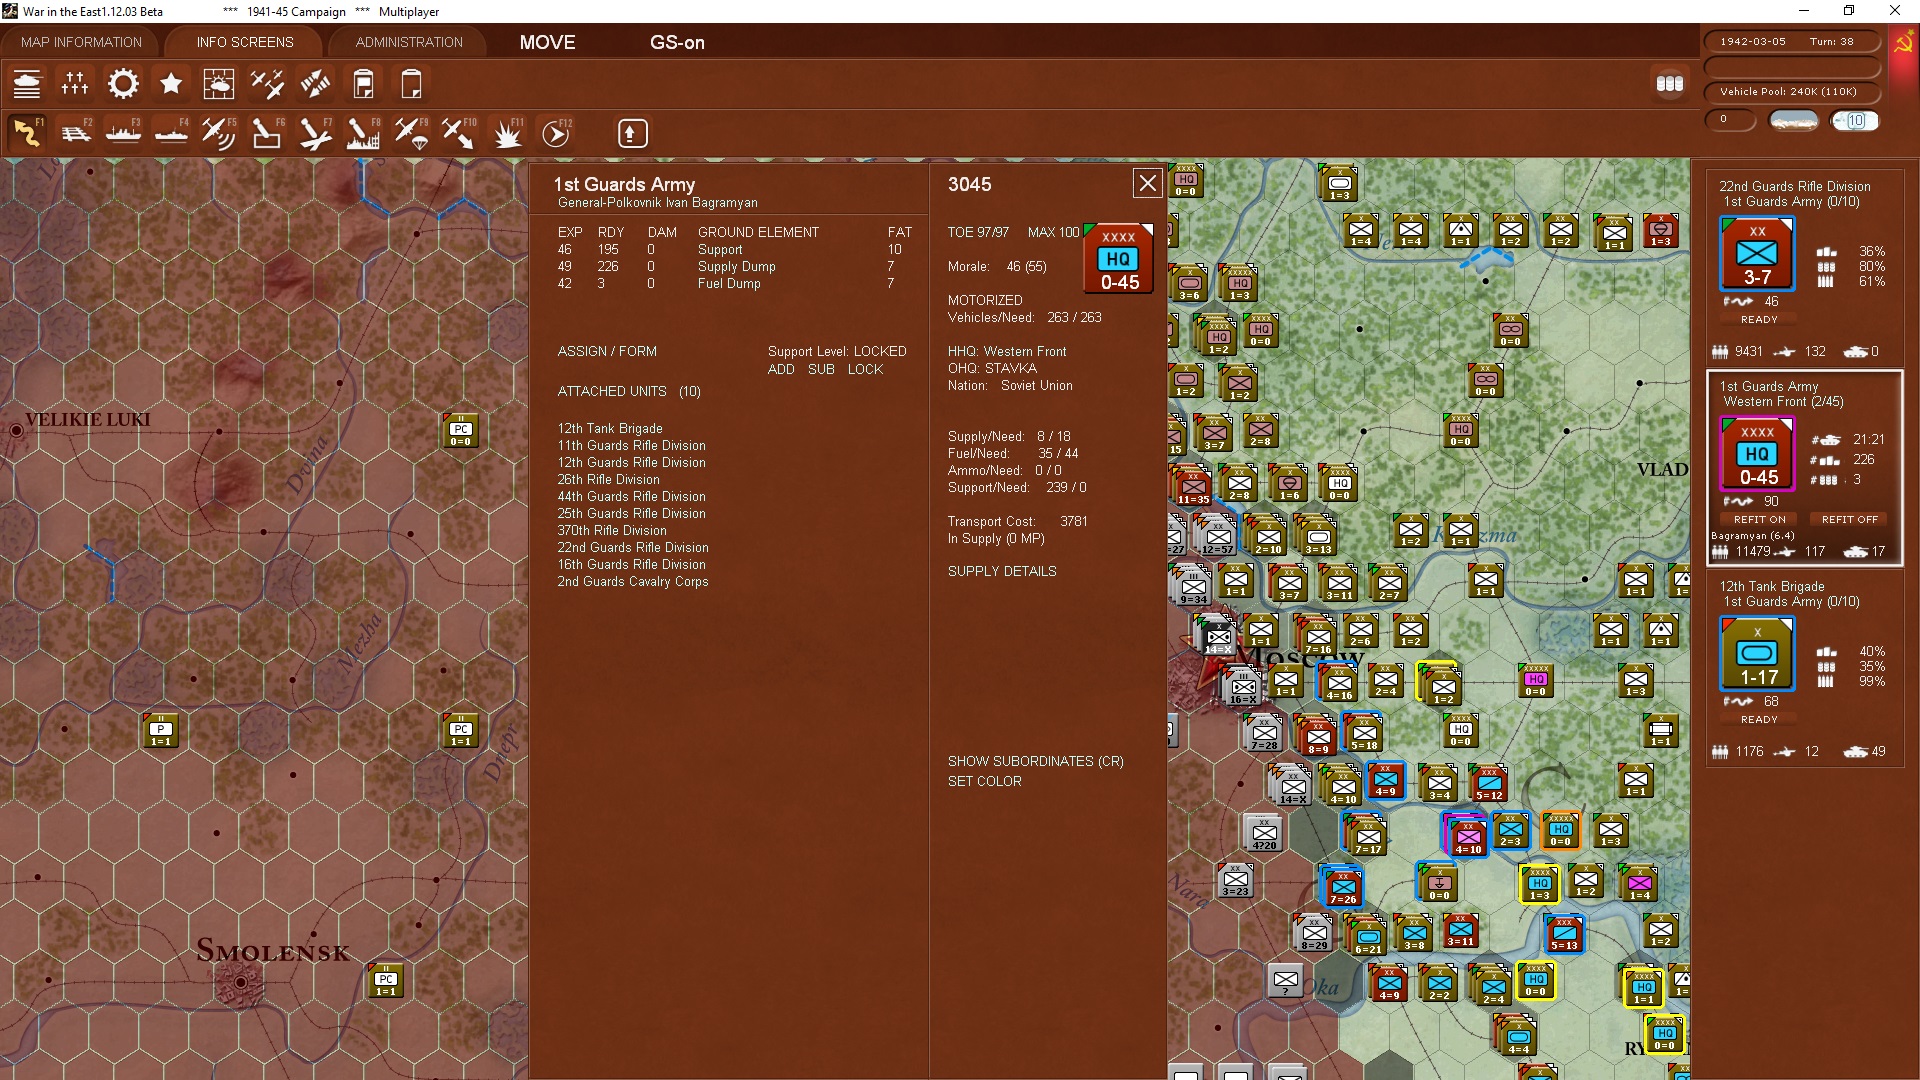1920x1080 pixels.
Task: Select the F2 rail move mode
Action: tap(75, 133)
